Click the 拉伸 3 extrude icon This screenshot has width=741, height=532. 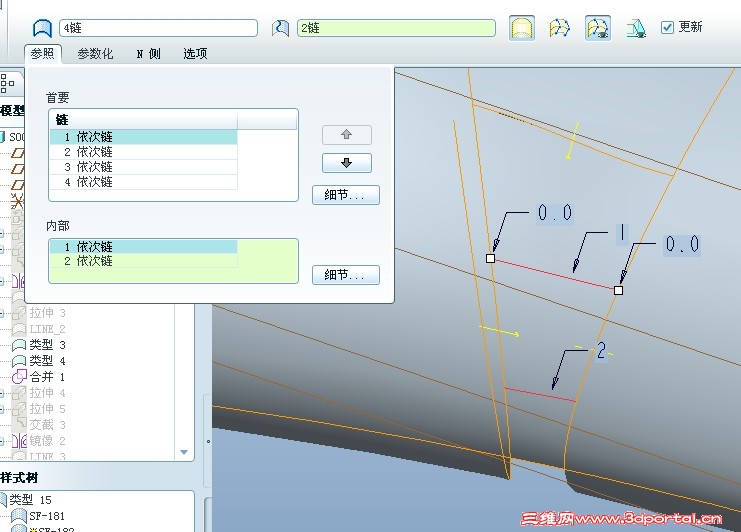(19, 313)
